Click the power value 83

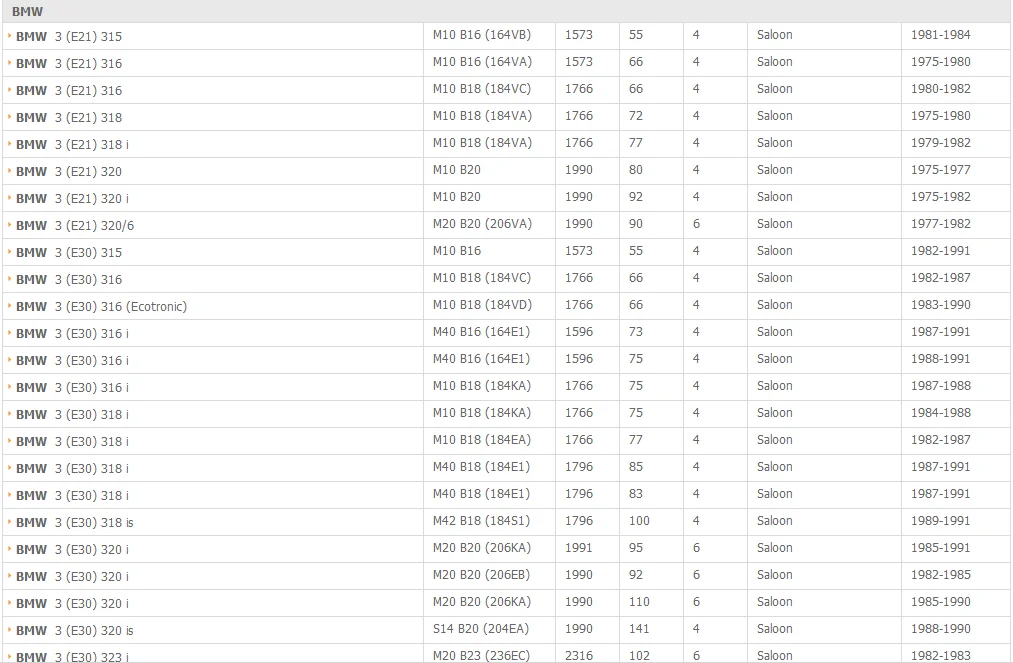(x=636, y=494)
